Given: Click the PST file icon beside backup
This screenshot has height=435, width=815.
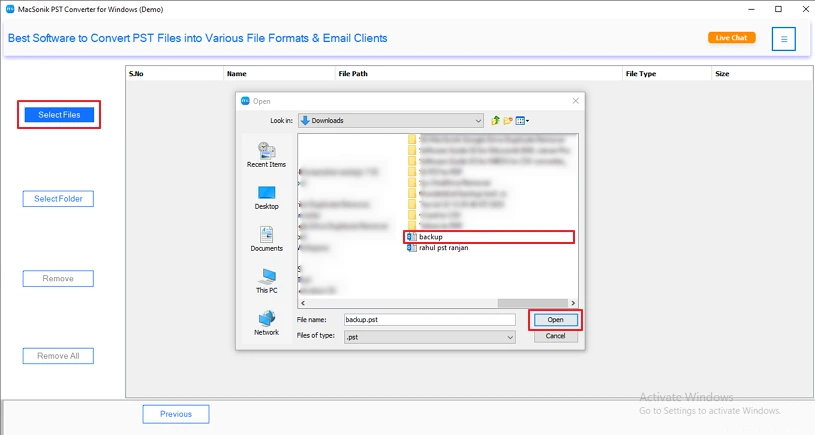Looking at the screenshot, I should coord(412,237).
